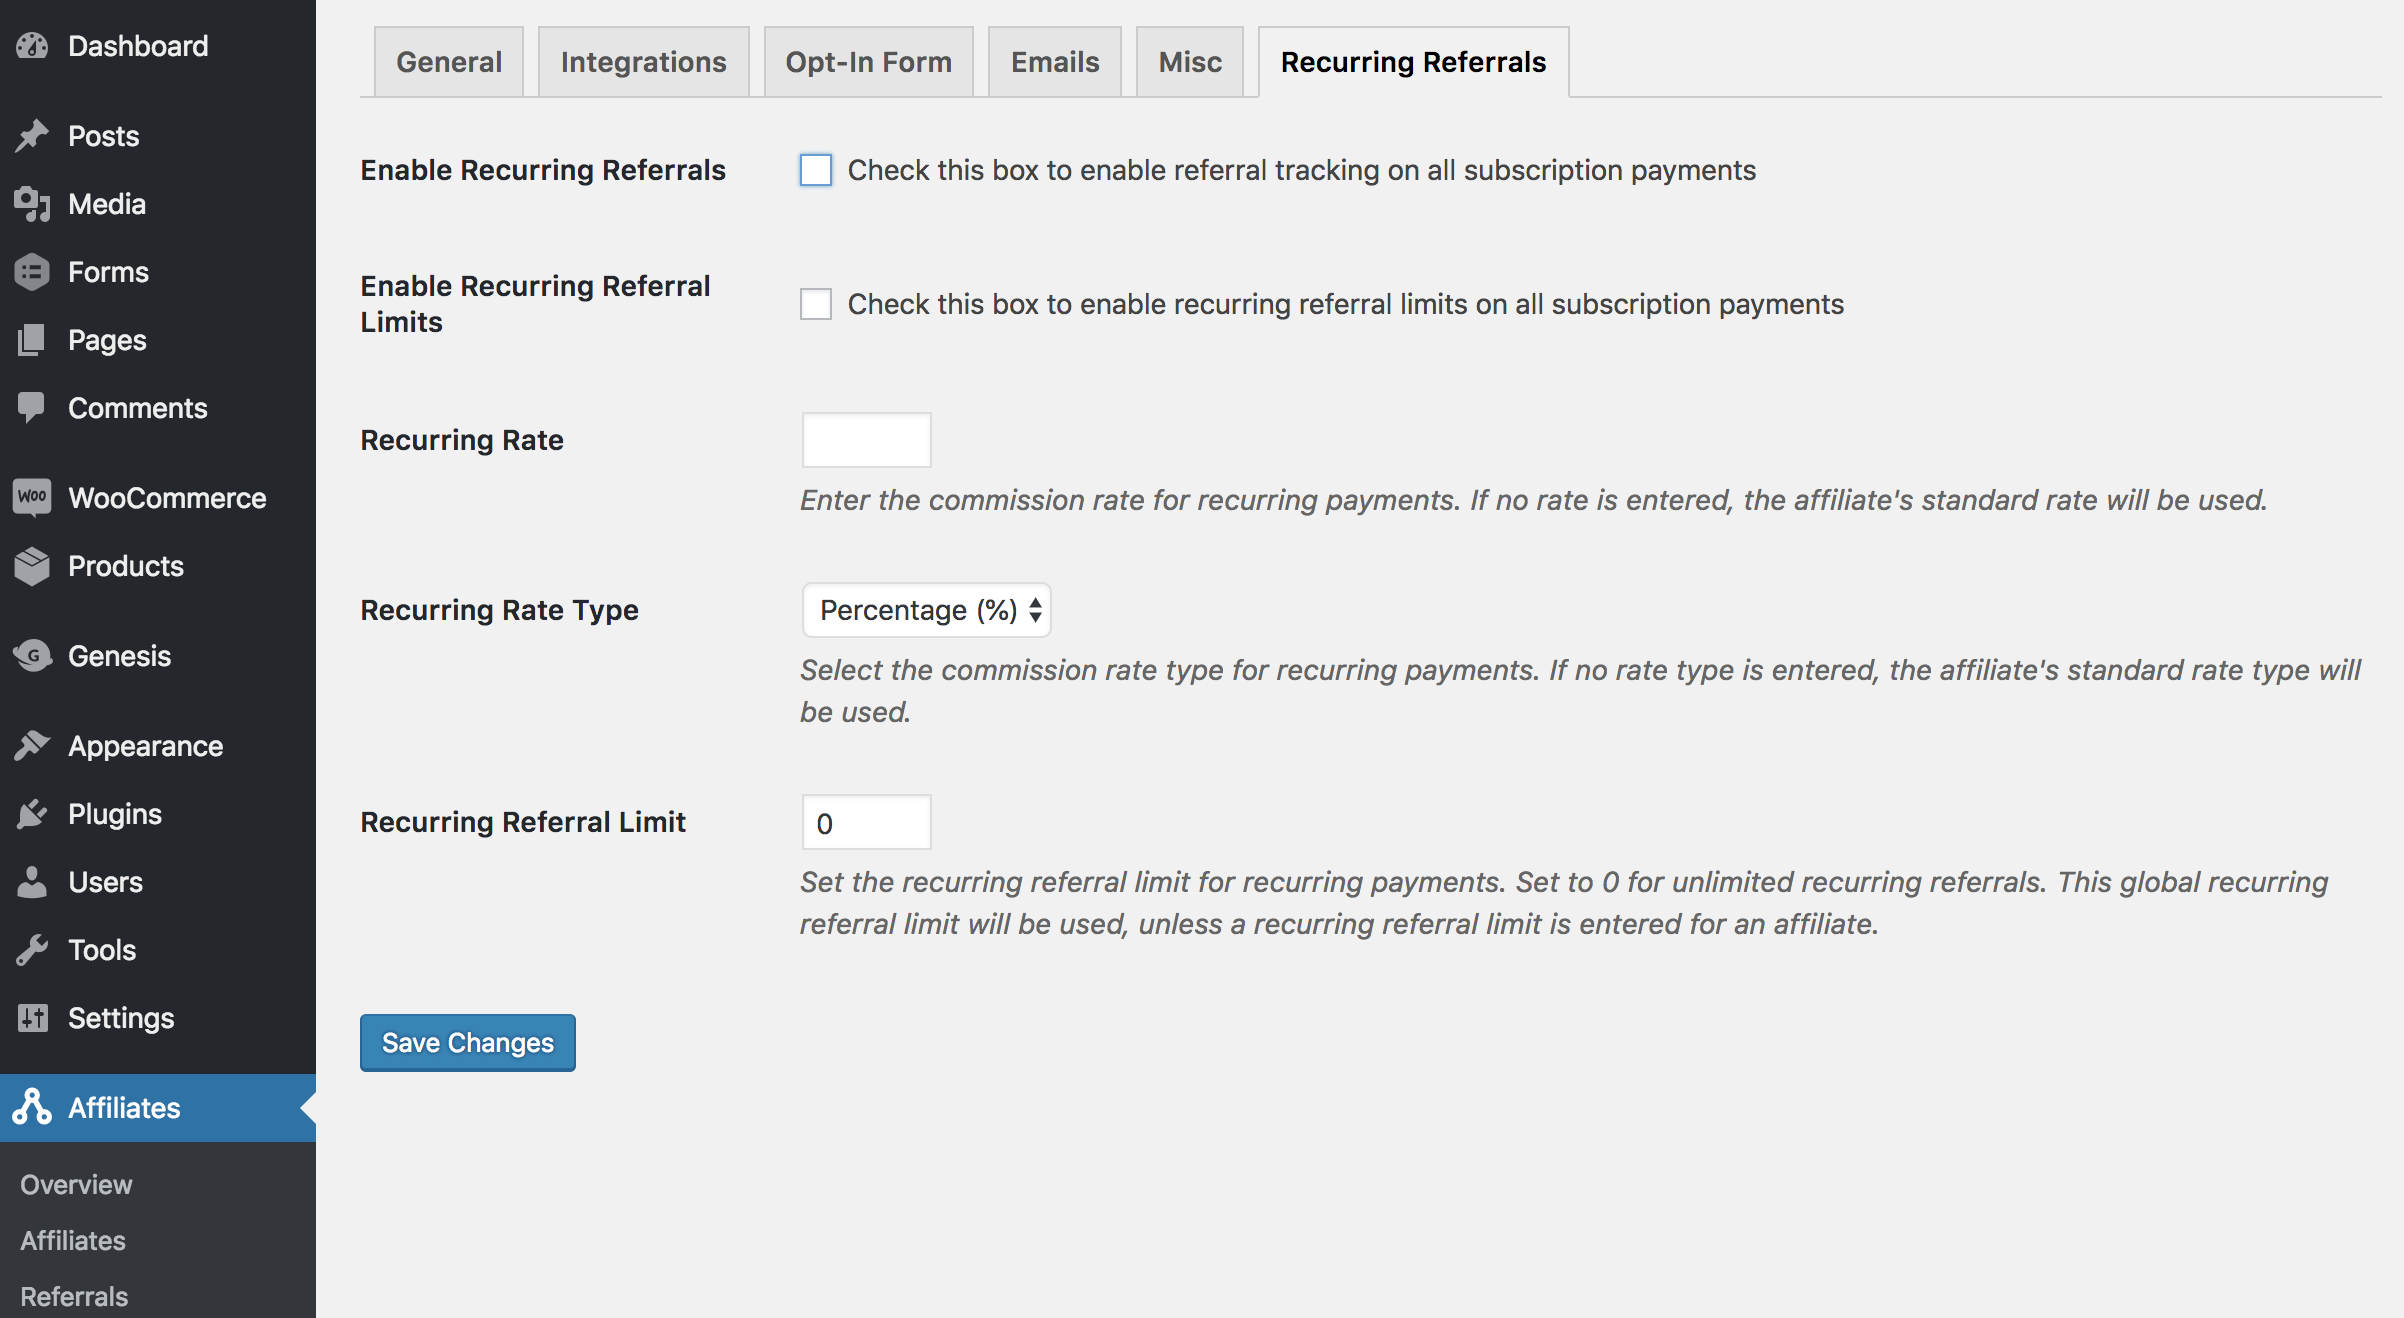Viewport: 2404px width, 1318px height.
Task: Open Users person icon
Action: (x=32, y=882)
